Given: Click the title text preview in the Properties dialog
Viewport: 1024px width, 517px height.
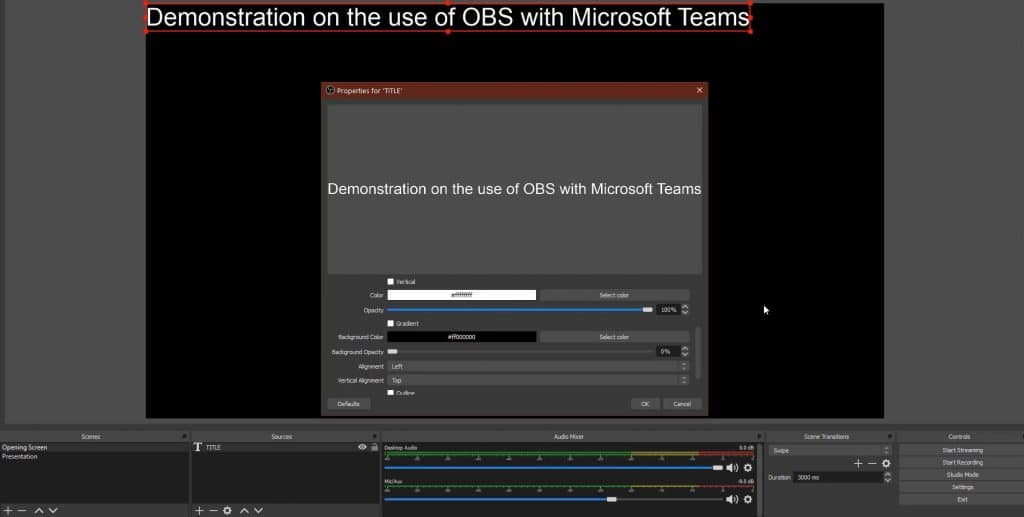Looking at the screenshot, I should [x=514, y=189].
